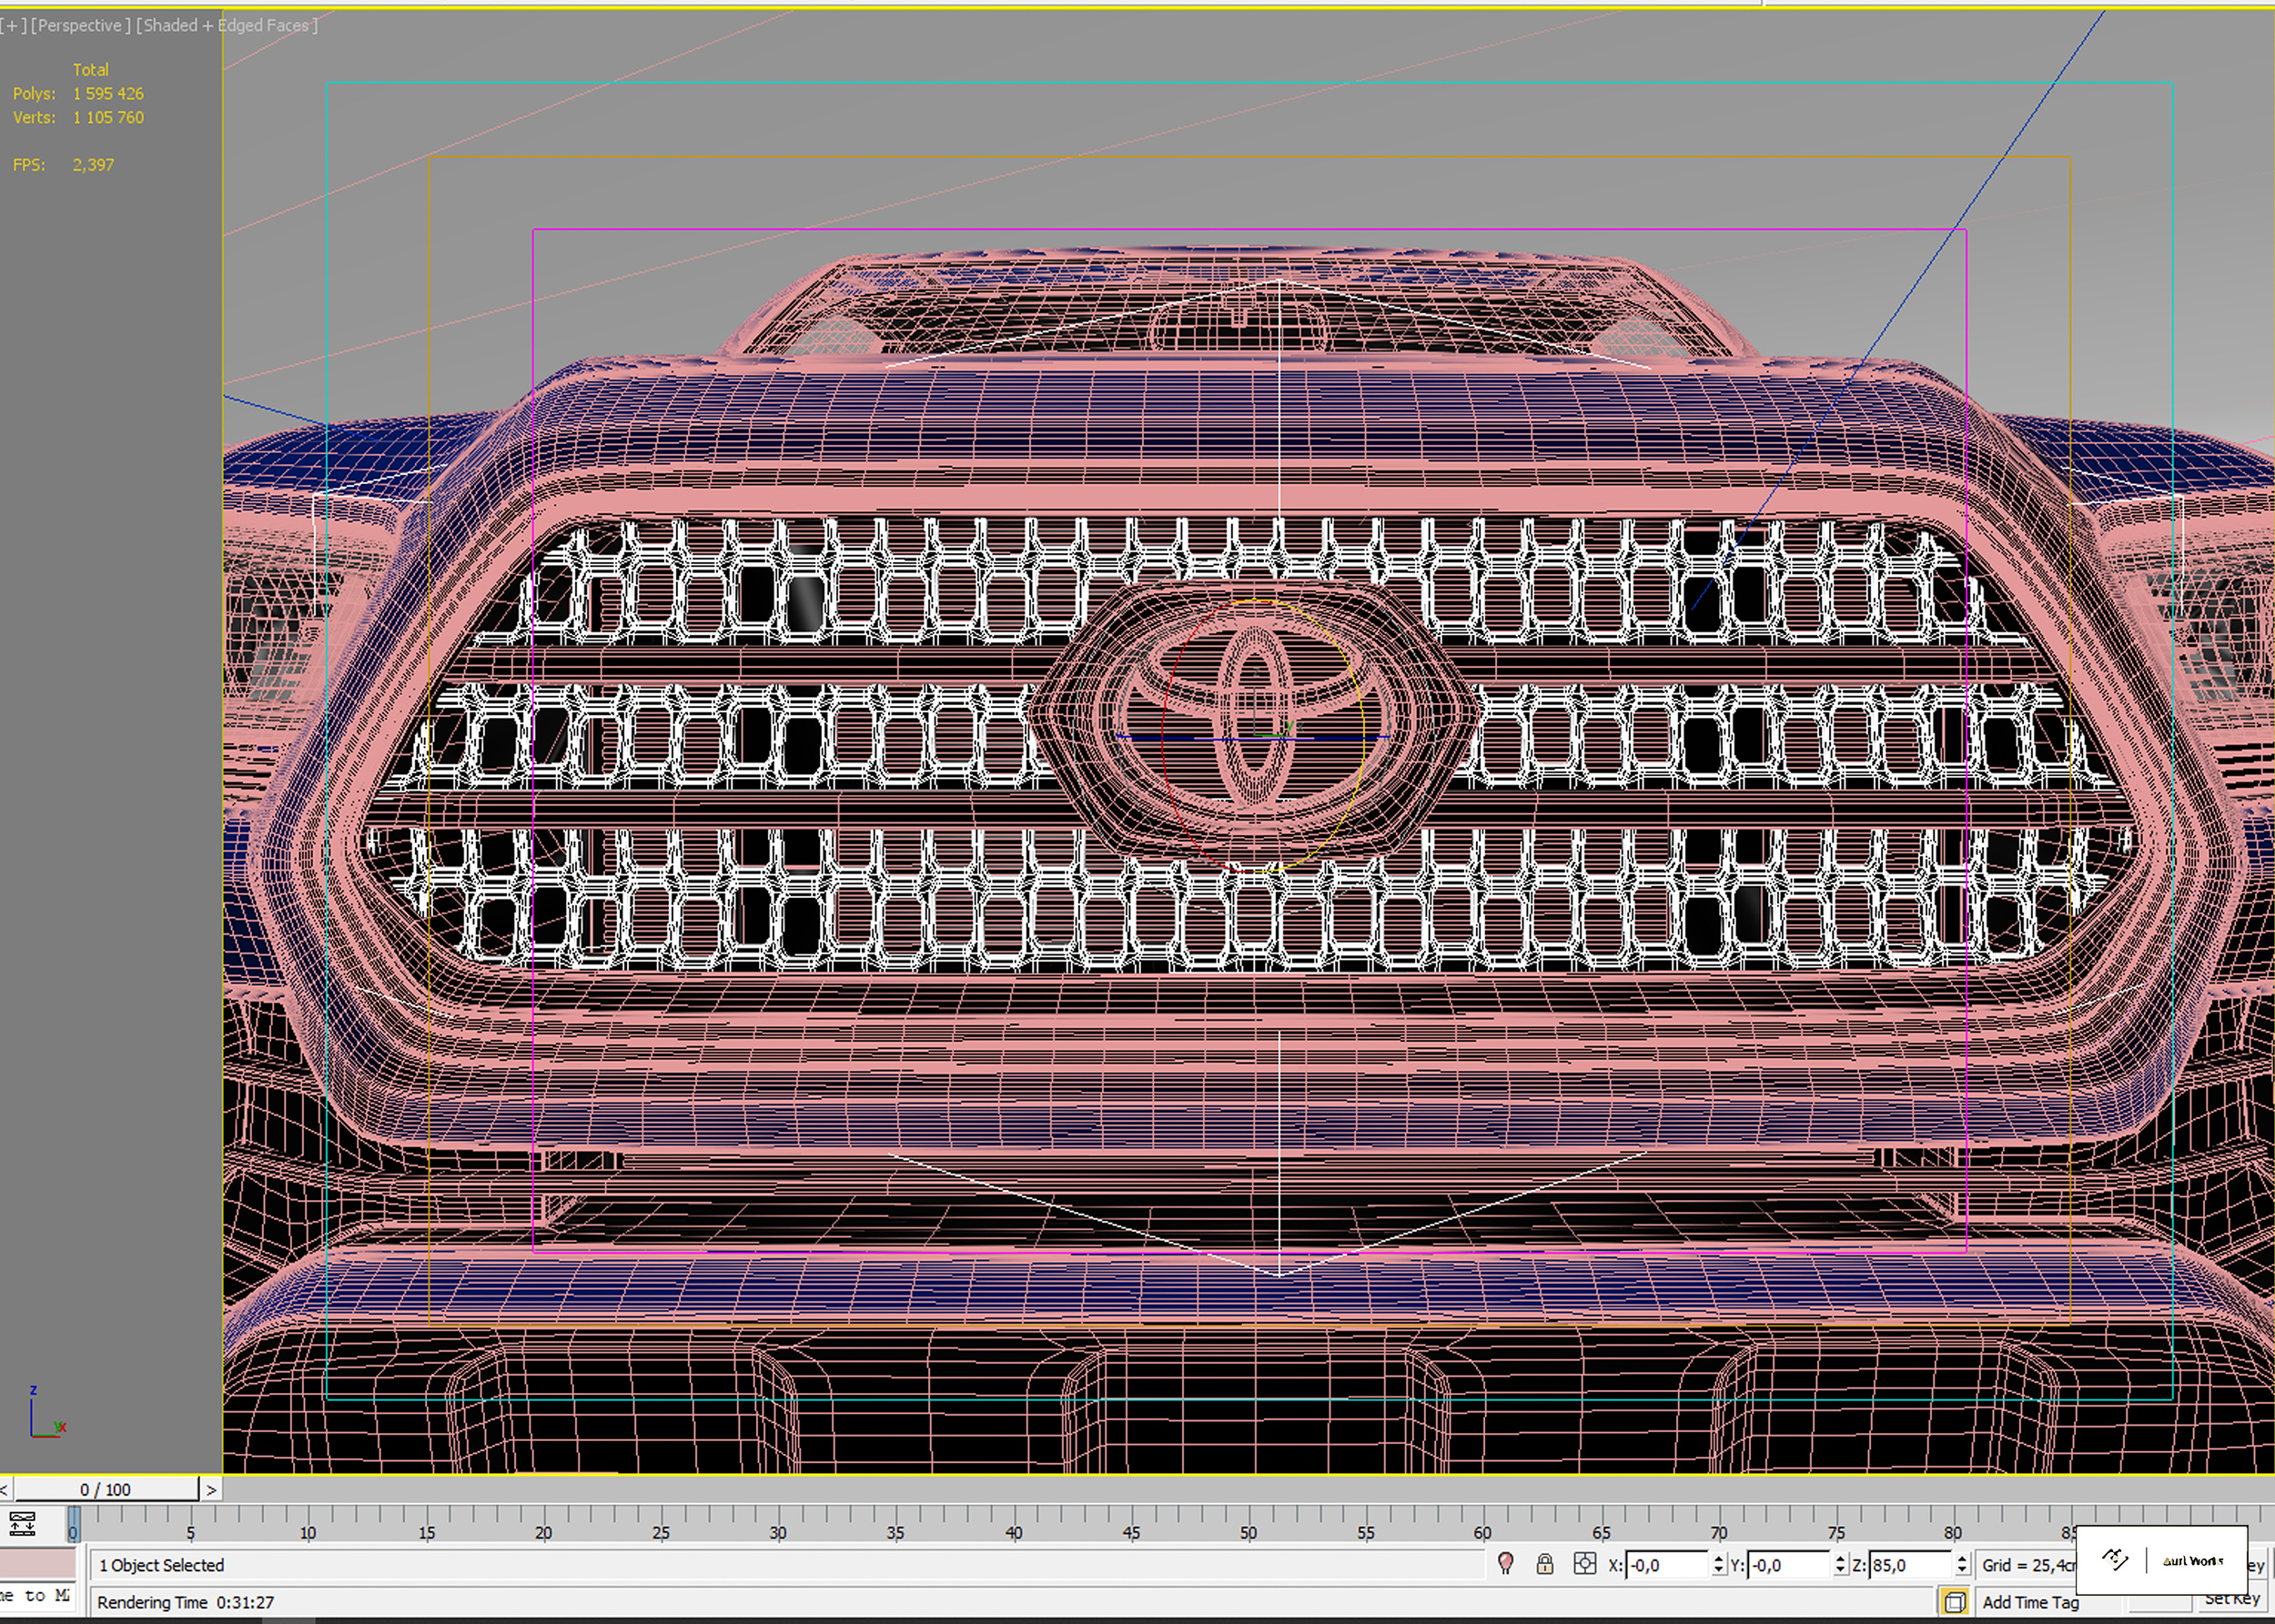Open the viewport [+] general menu
The image size is (2275, 1624).
(13, 25)
